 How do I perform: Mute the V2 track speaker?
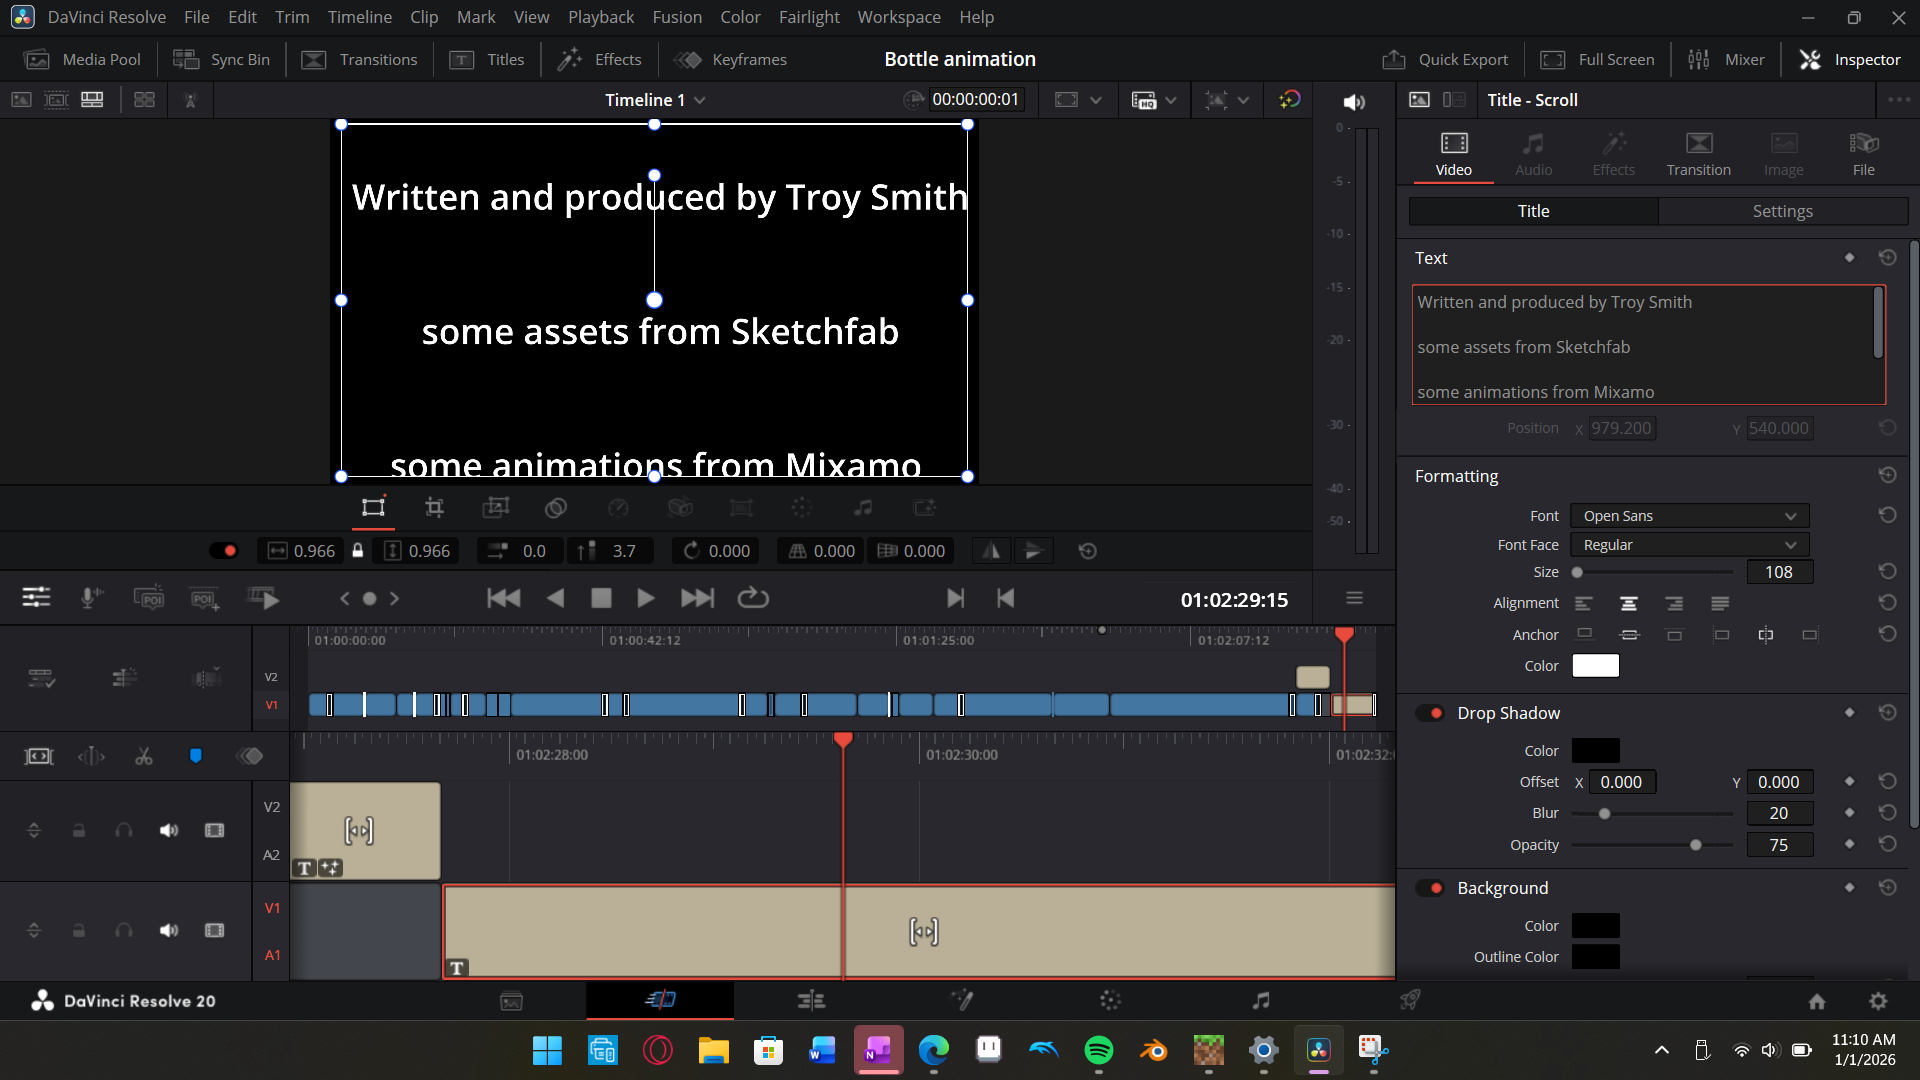pyautogui.click(x=169, y=830)
